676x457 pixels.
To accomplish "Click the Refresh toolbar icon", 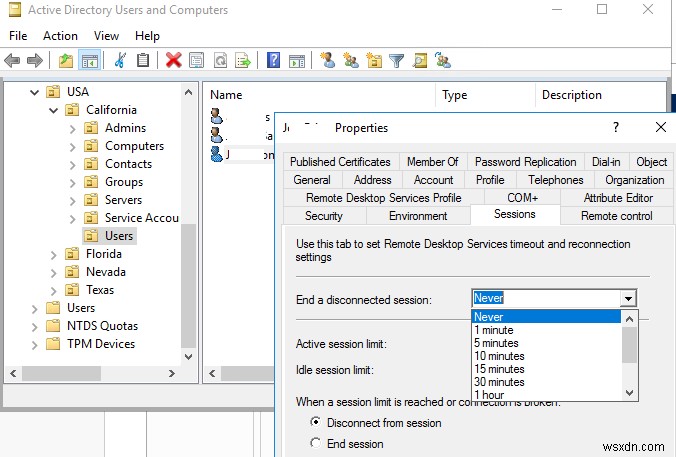I will [220, 60].
